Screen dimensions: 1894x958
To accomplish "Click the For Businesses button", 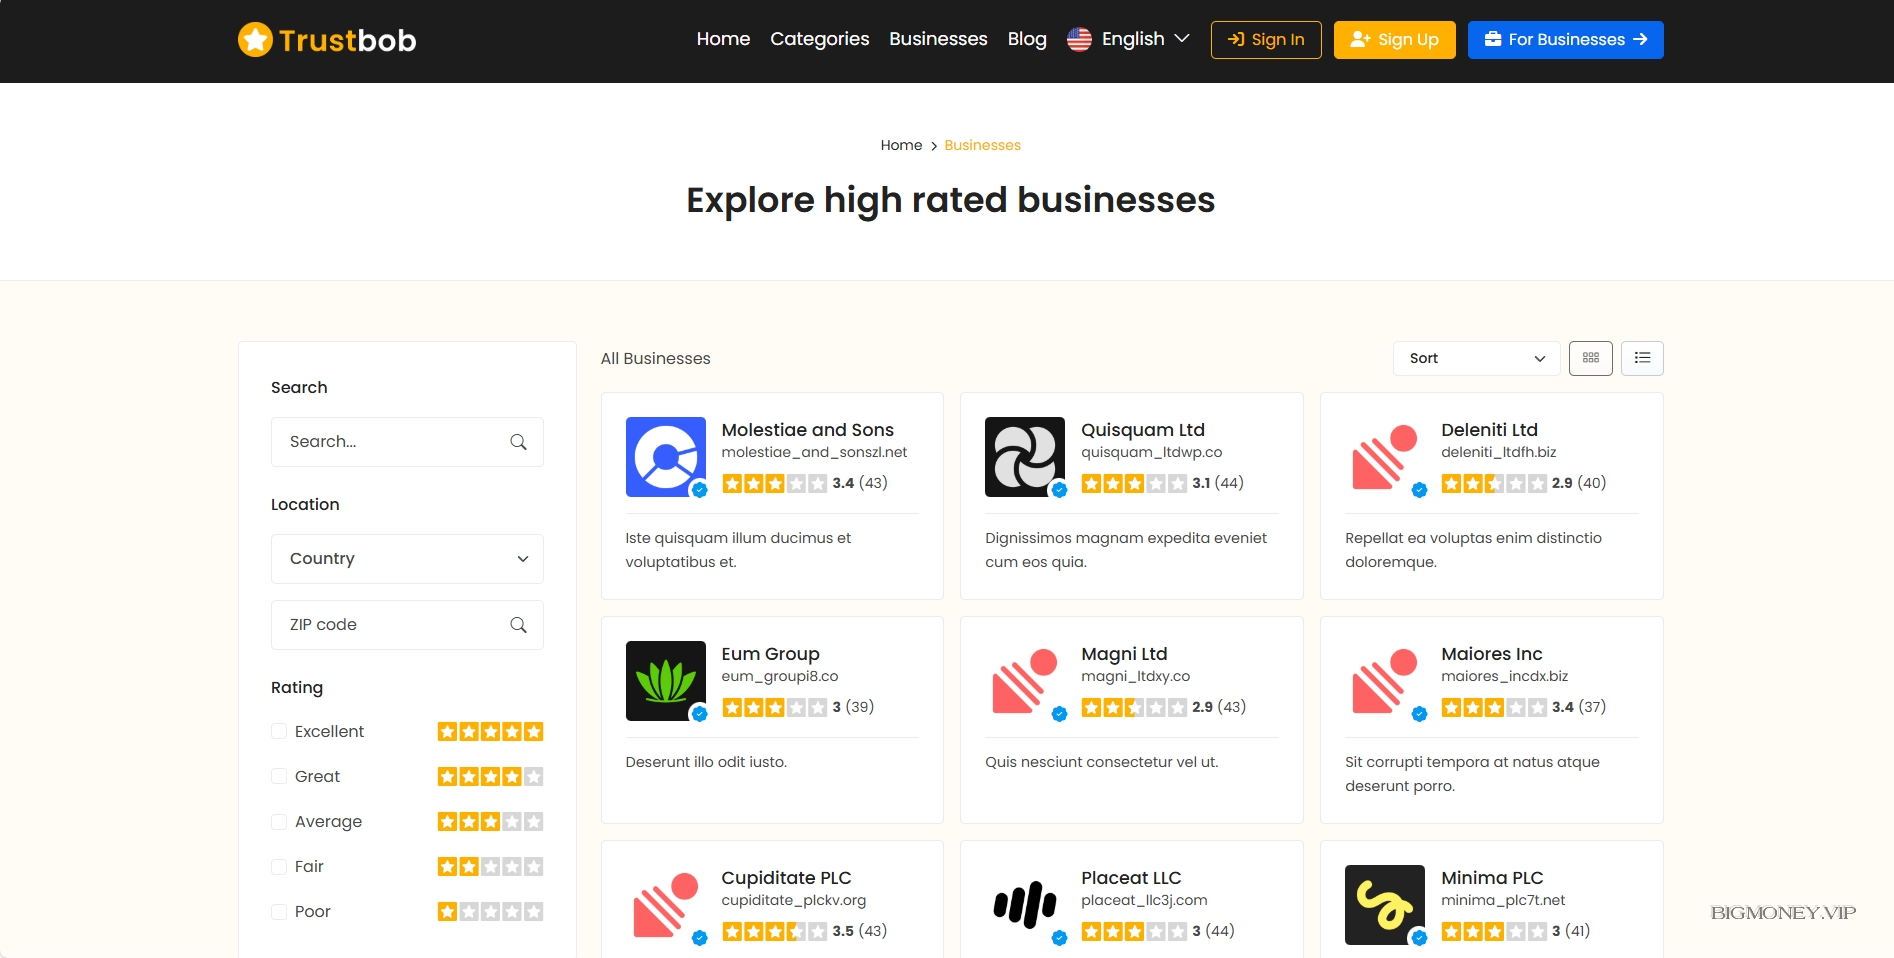I will (1565, 40).
